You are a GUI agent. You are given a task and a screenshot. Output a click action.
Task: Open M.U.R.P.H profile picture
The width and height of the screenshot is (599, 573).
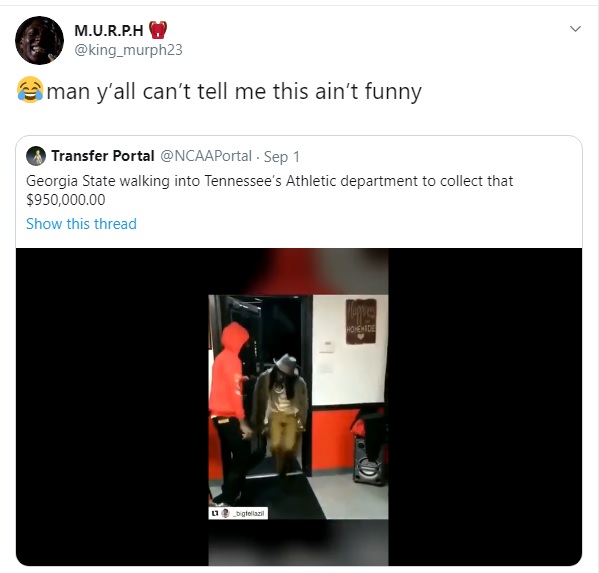39,40
